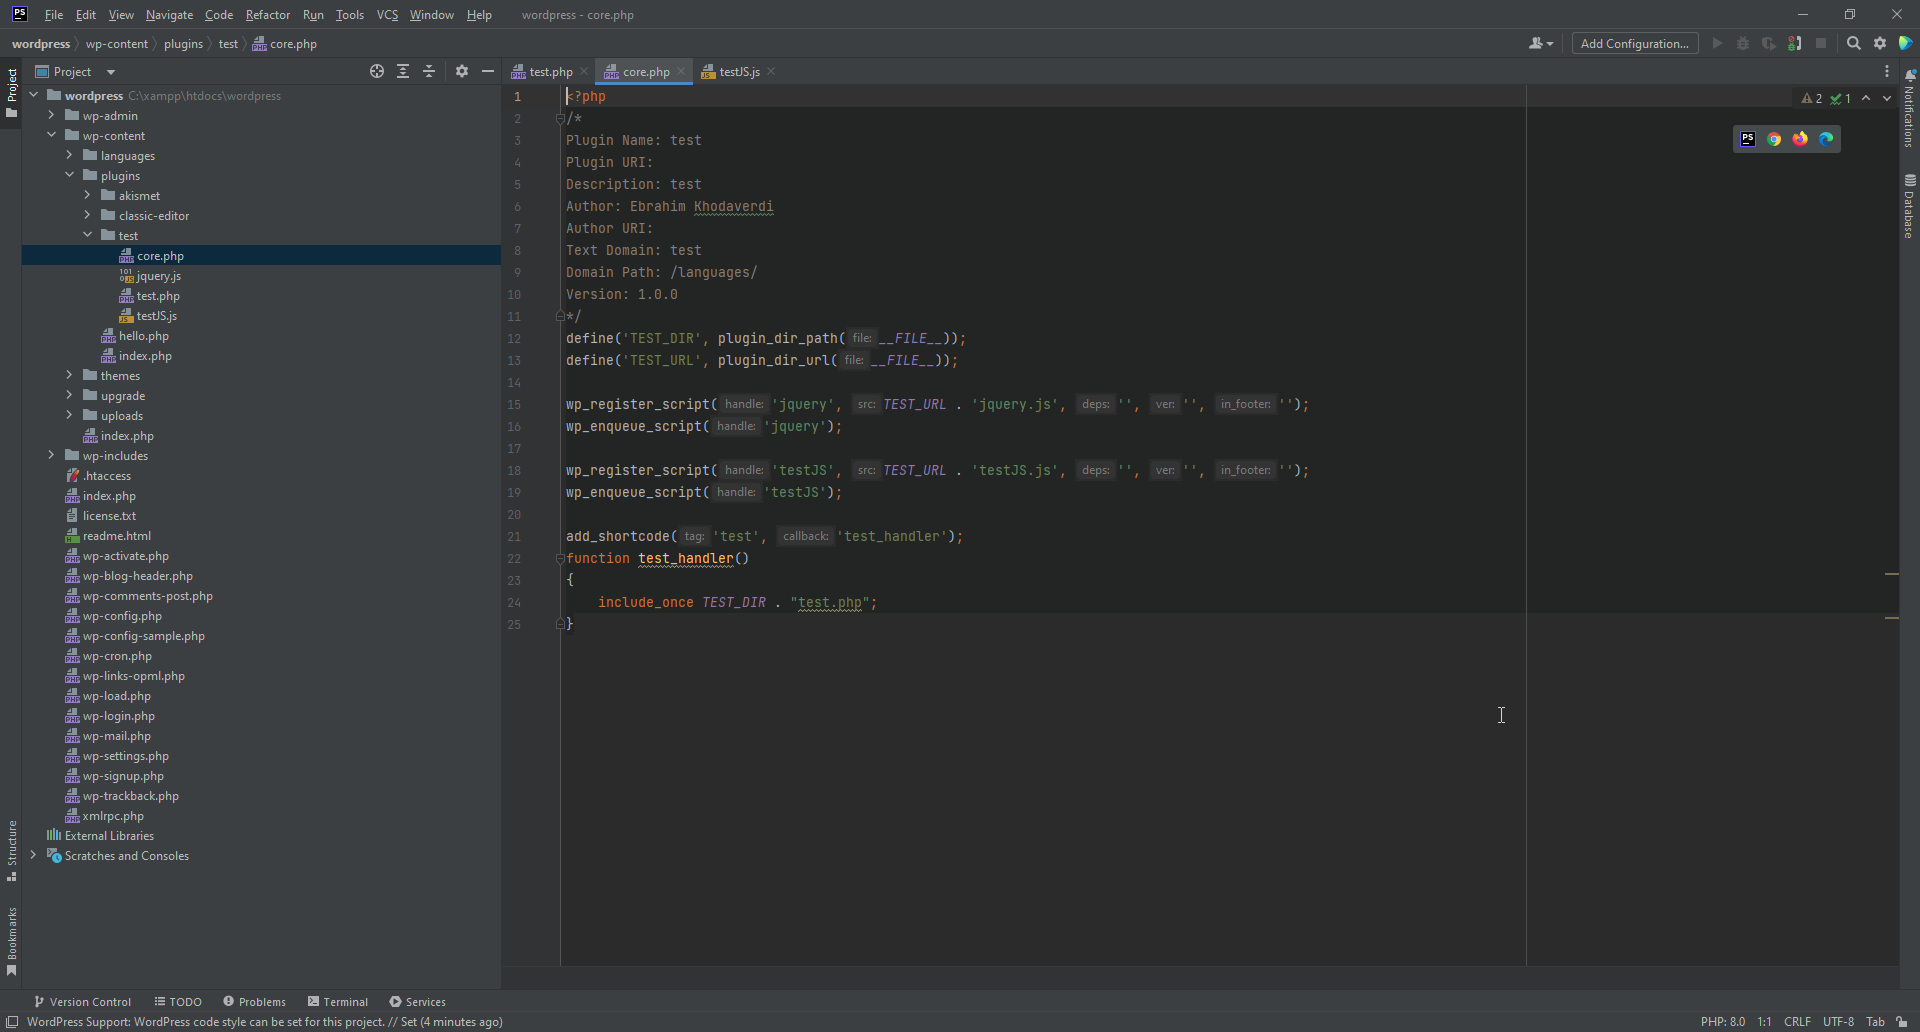Open the VCS menu
The height and width of the screenshot is (1032, 1920).
(387, 15)
